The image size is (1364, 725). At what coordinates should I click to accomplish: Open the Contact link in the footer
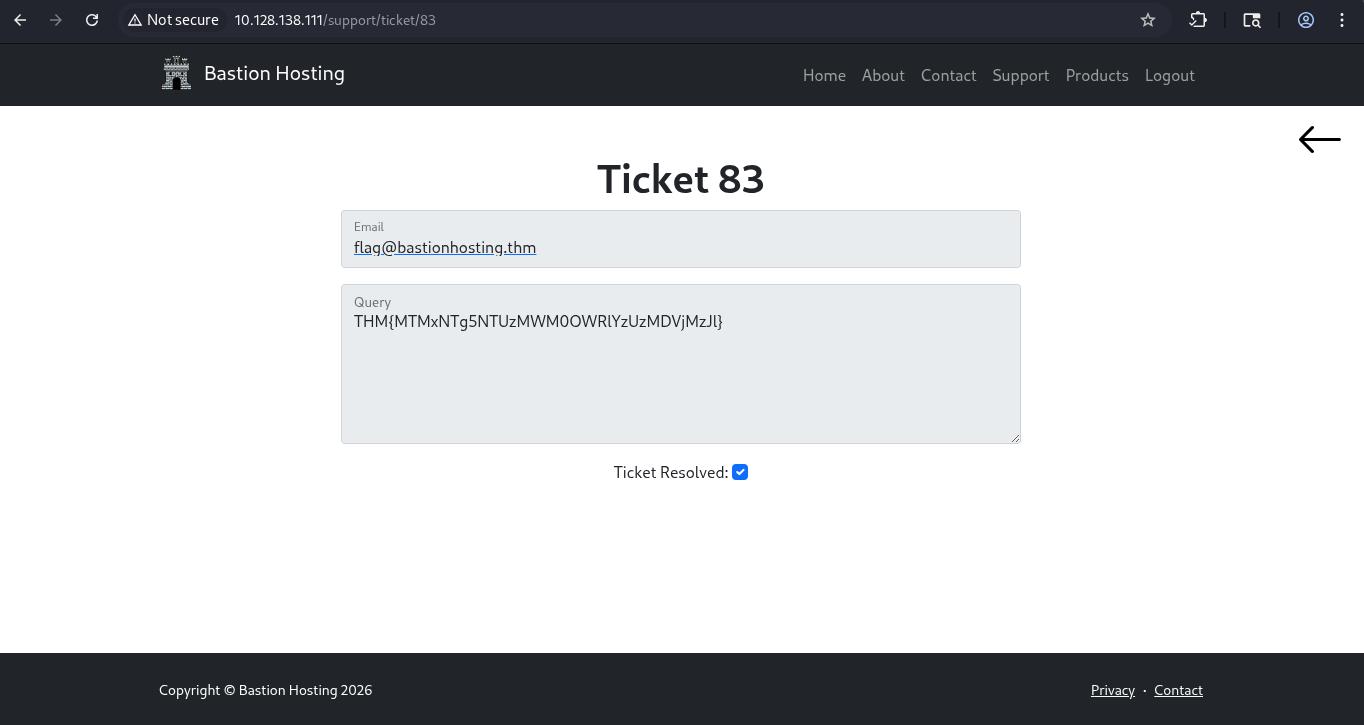click(x=1178, y=690)
